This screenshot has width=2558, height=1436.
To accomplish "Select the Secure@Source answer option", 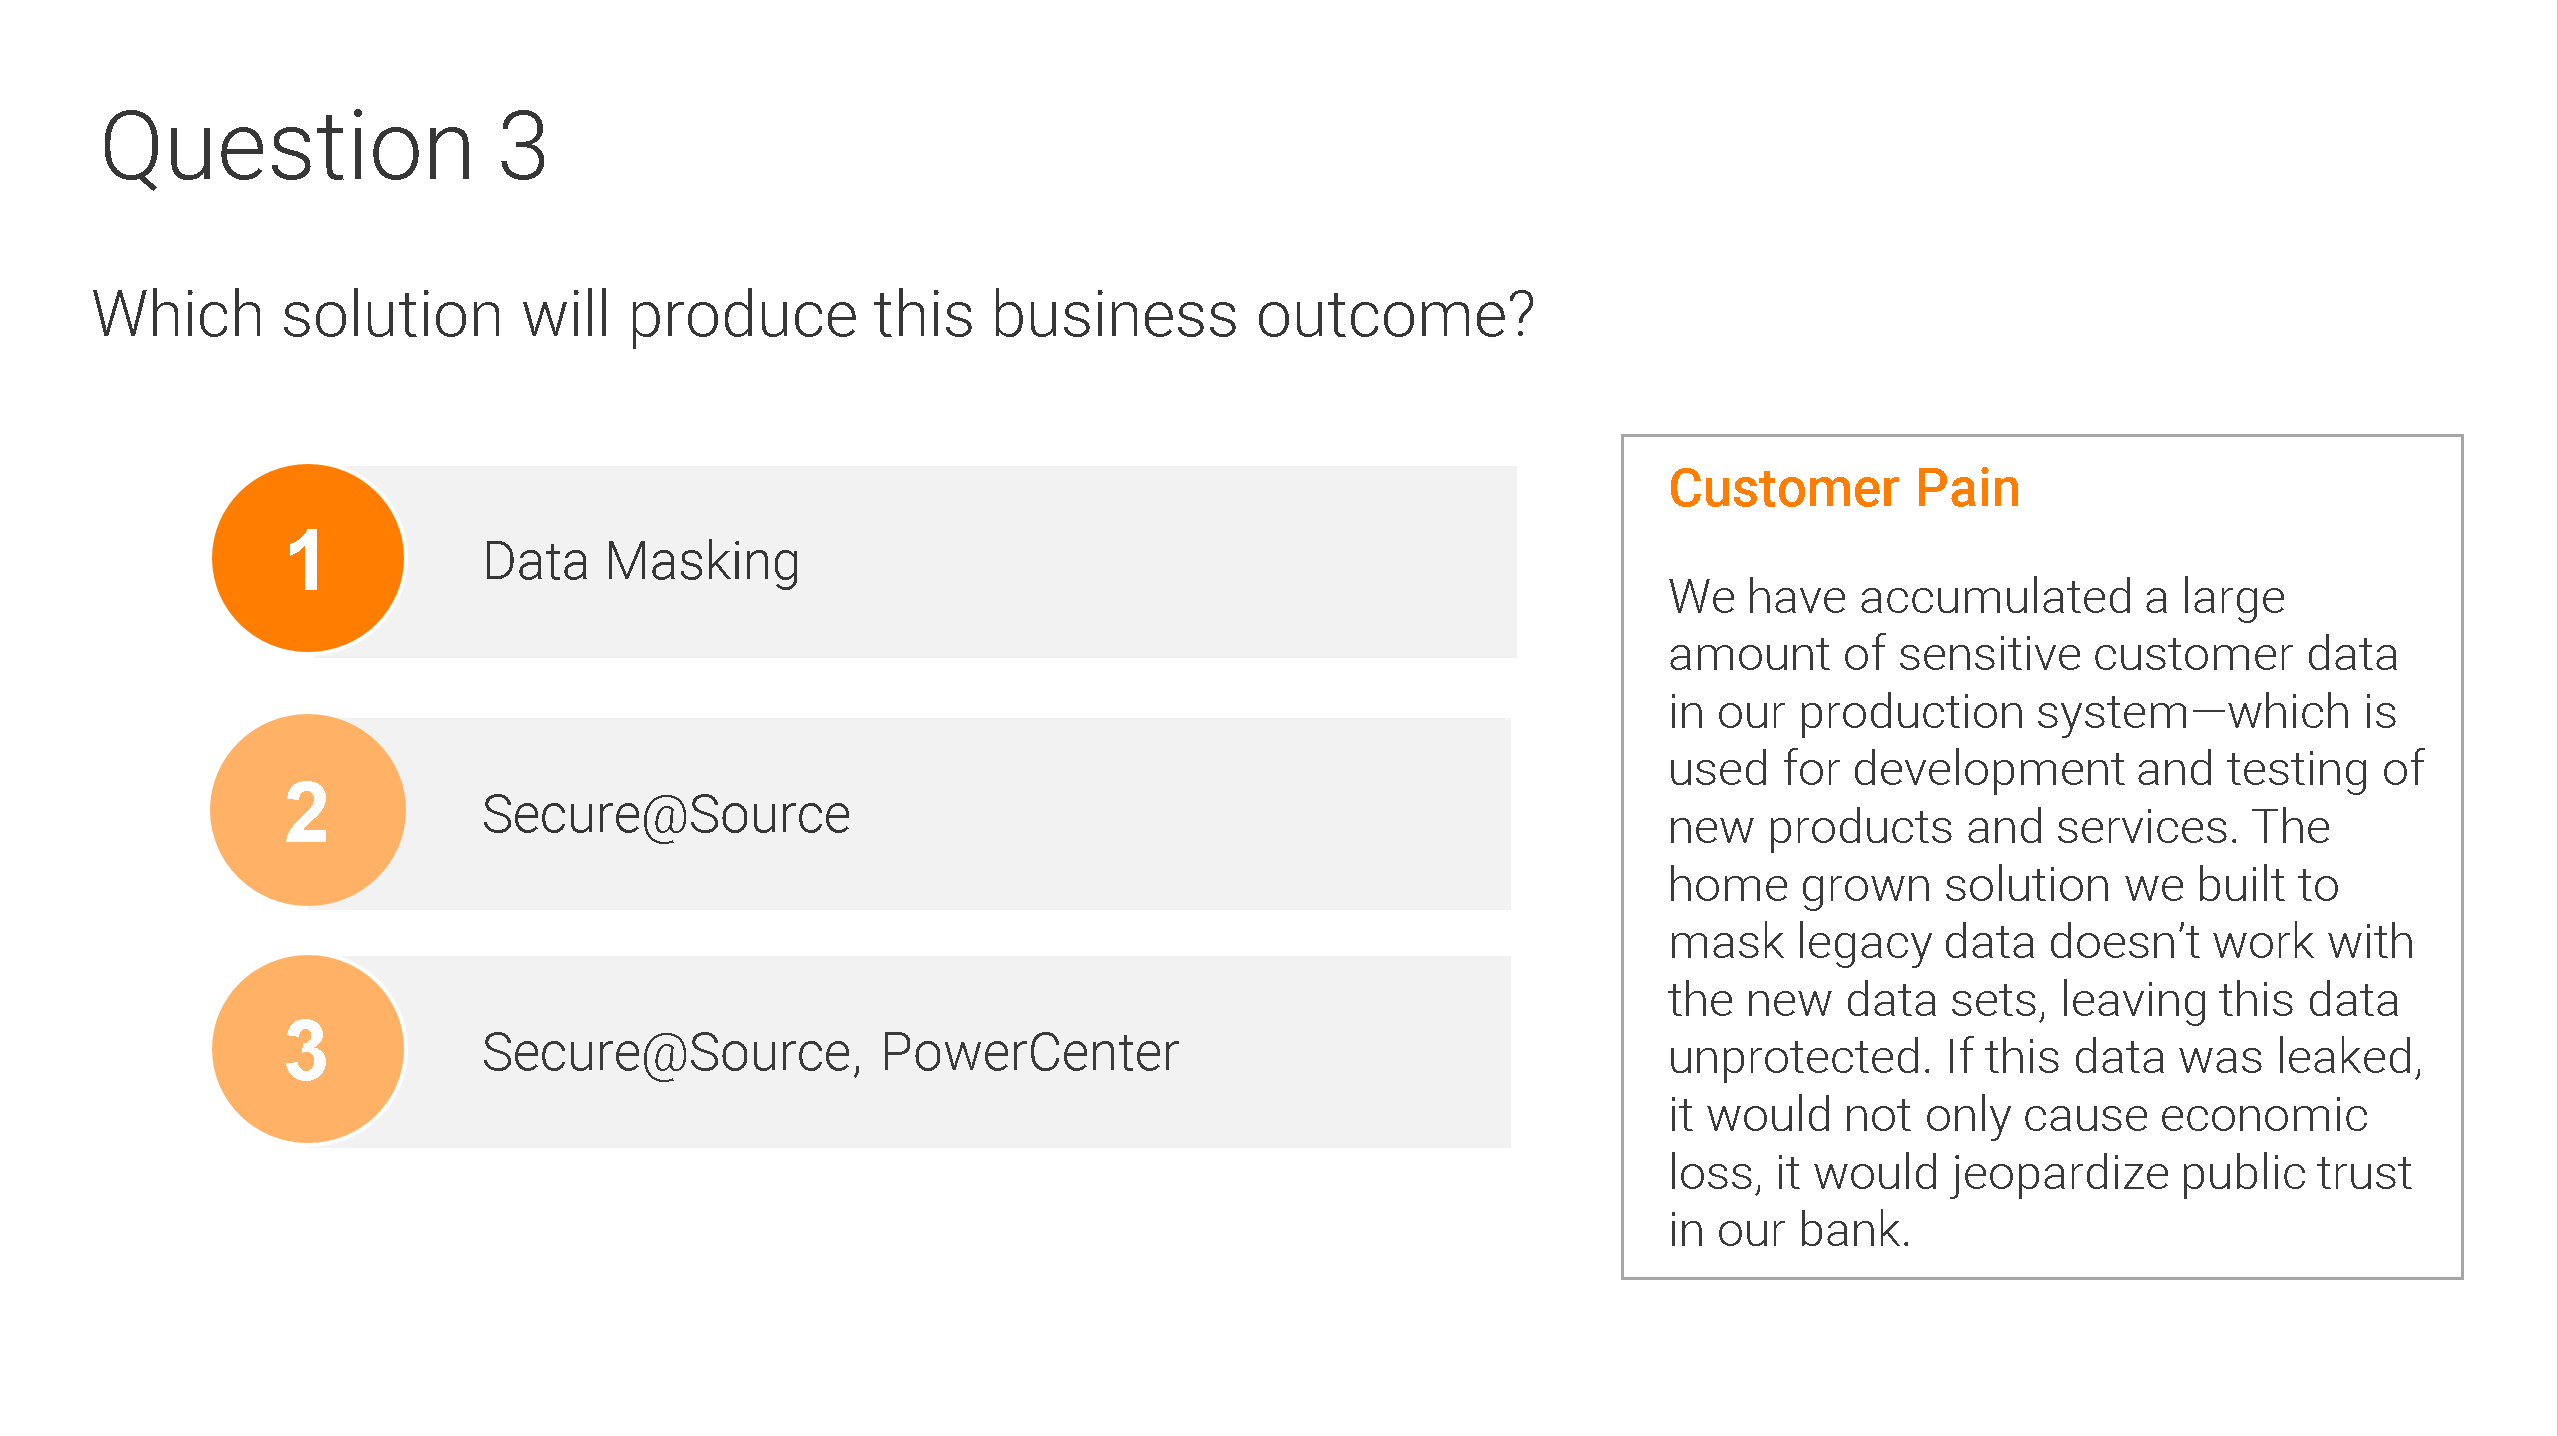I will tap(666, 814).
